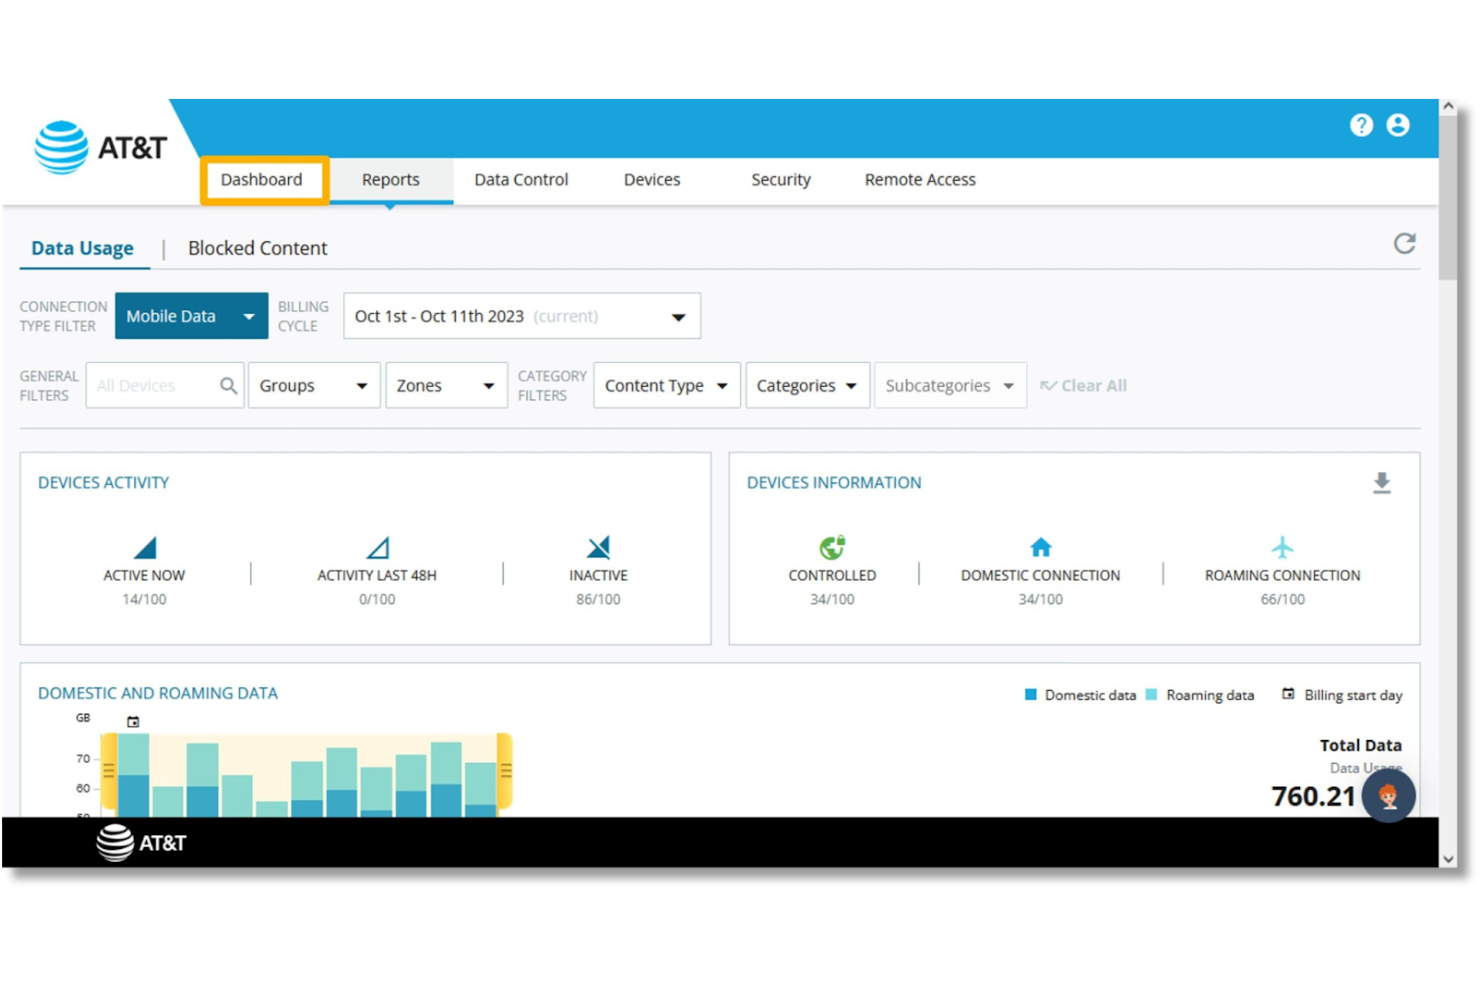Click the Clear All filters link
This screenshot has width=1480, height=987.
coord(1084,385)
